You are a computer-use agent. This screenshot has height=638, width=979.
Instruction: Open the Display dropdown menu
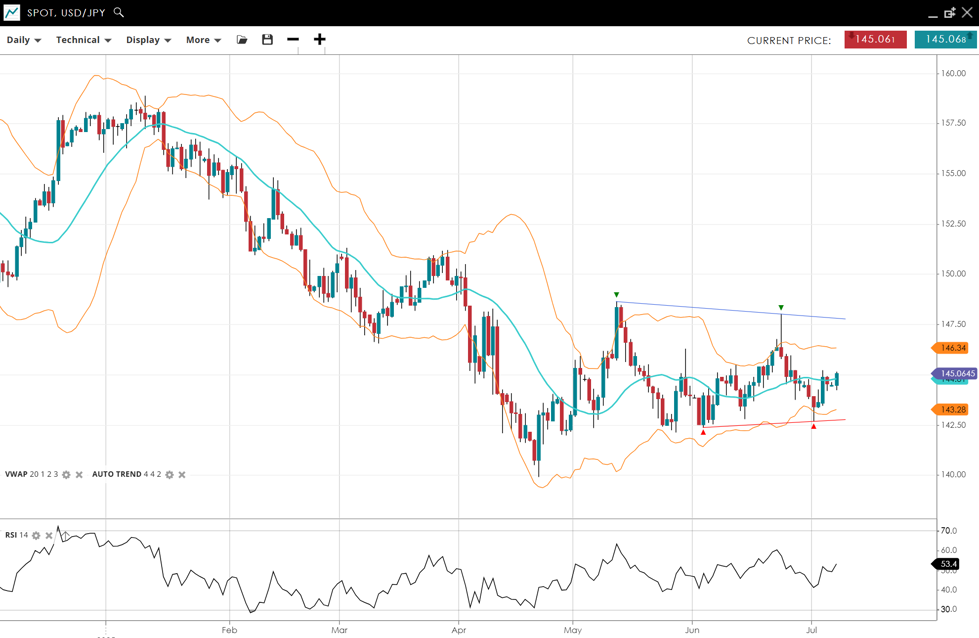pyautogui.click(x=148, y=40)
